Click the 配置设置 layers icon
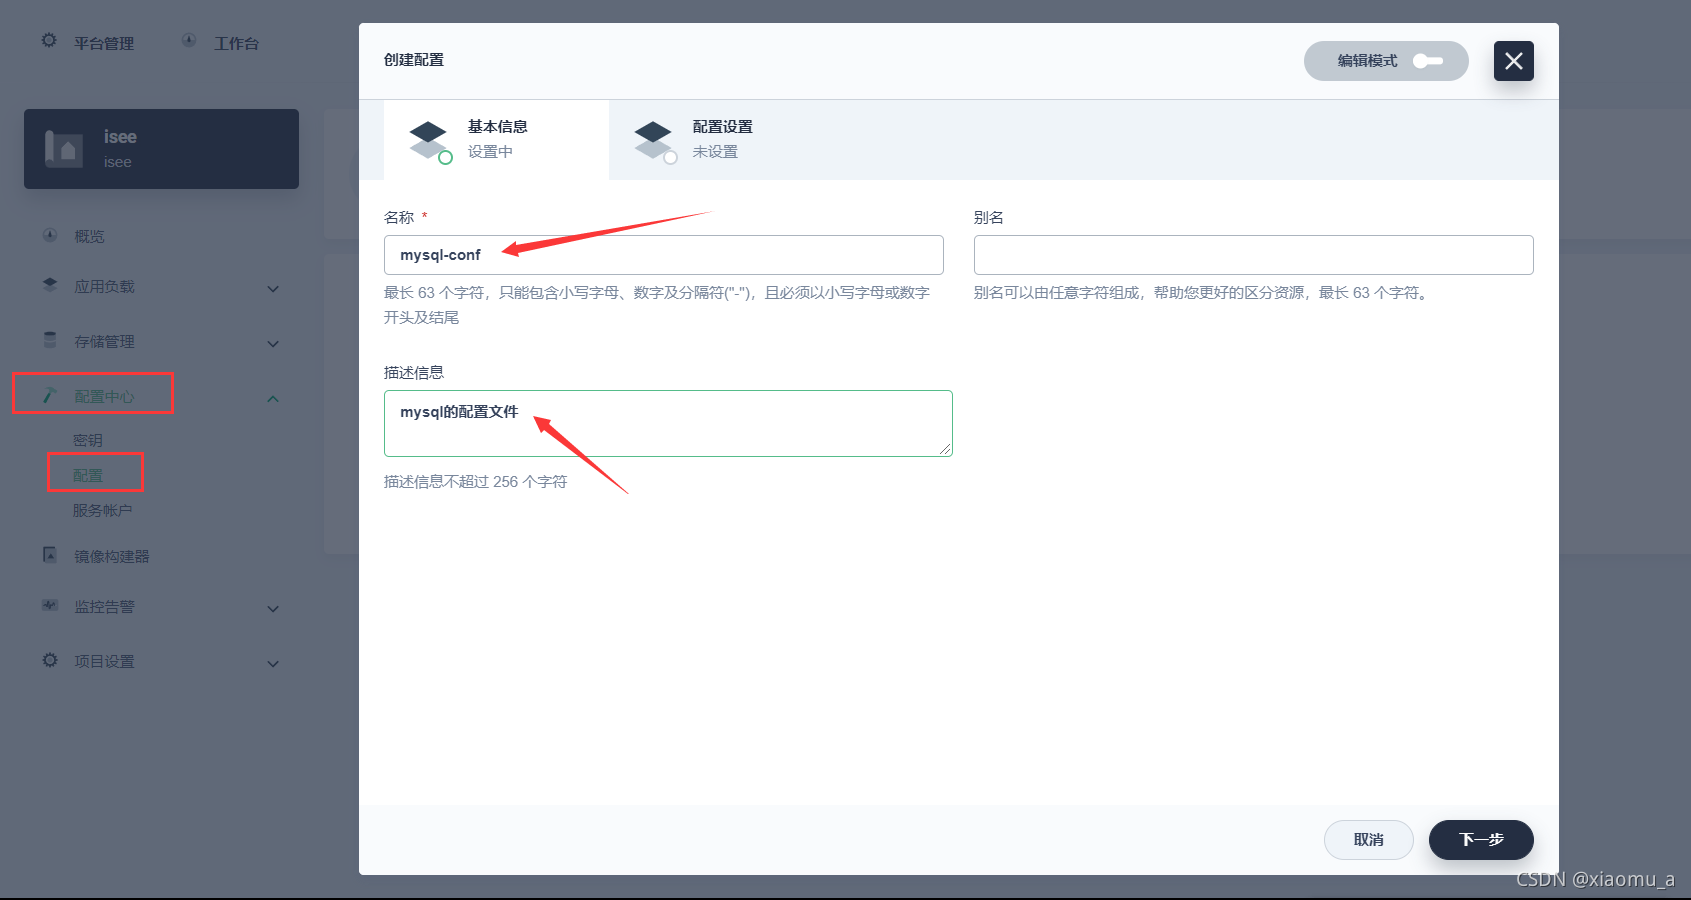Viewport: 1691px width, 900px height. tap(653, 140)
